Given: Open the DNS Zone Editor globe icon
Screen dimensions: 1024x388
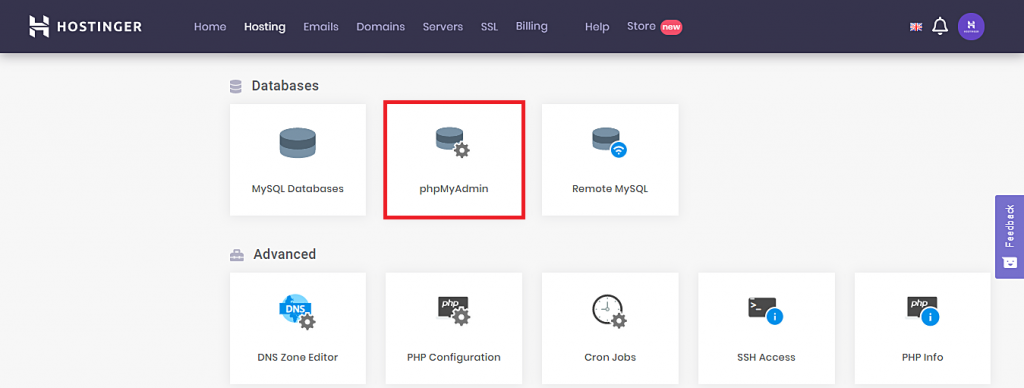Looking at the screenshot, I should [x=297, y=312].
